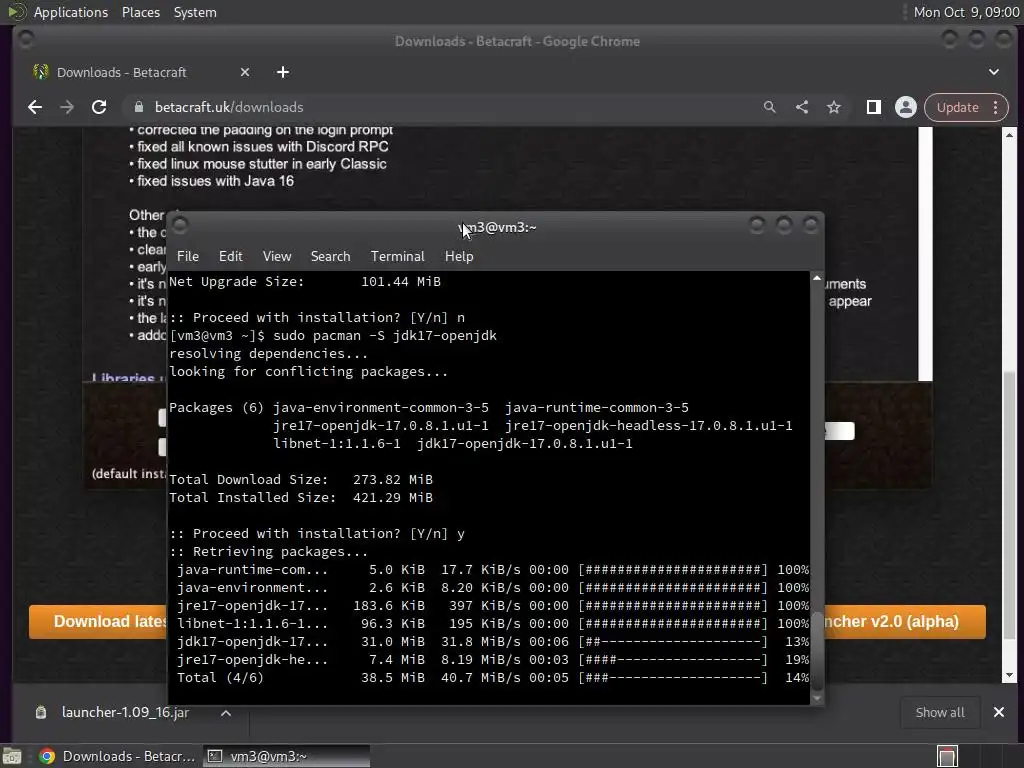Bookmark this page with star icon
The width and height of the screenshot is (1024, 768).
coord(834,107)
